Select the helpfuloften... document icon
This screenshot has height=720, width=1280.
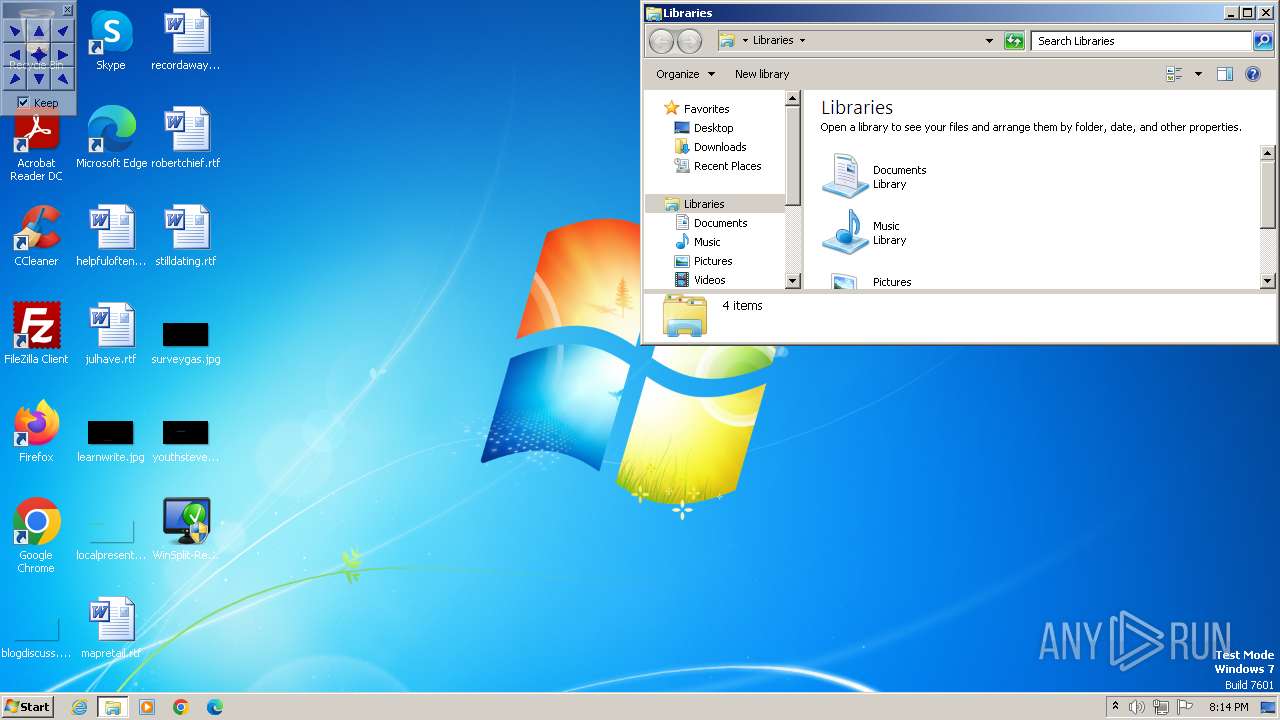coord(111,236)
